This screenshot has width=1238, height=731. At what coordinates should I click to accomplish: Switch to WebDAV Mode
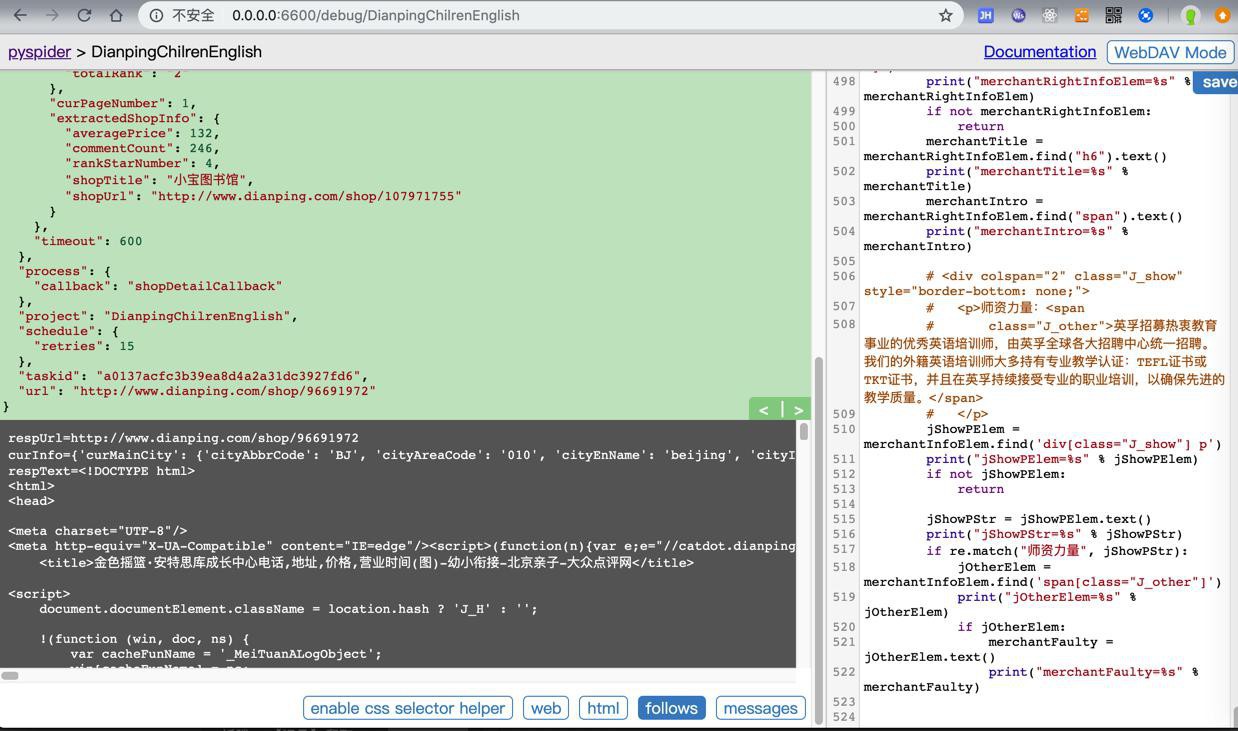point(1170,52)
